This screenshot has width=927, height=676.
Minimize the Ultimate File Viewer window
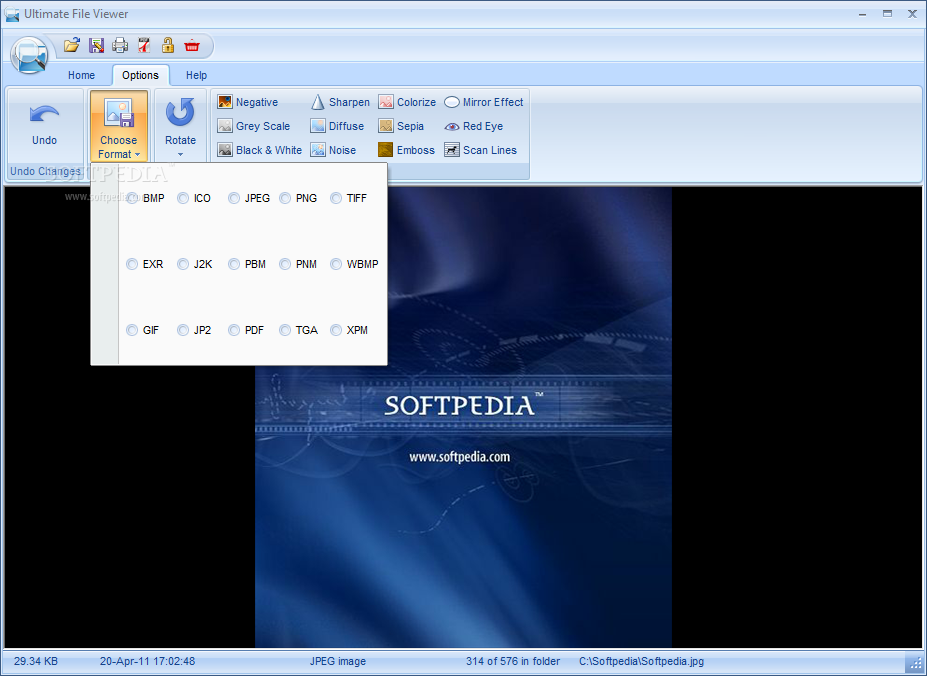[x=863, y=14]
